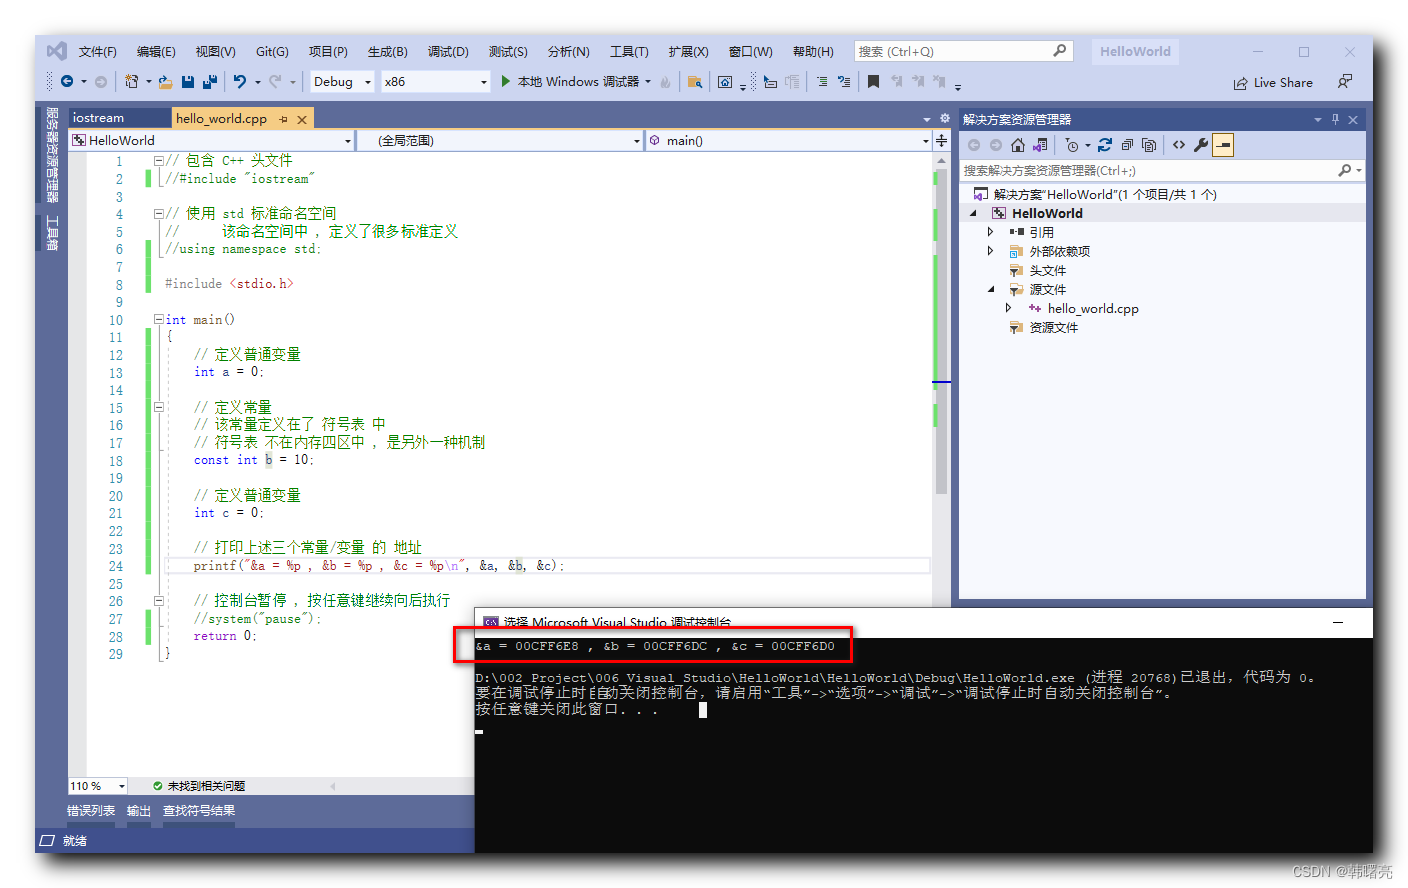Screen dimensions: 1408x888
Task: Open the 错误列表 error list tab
Action: [91, 811]
